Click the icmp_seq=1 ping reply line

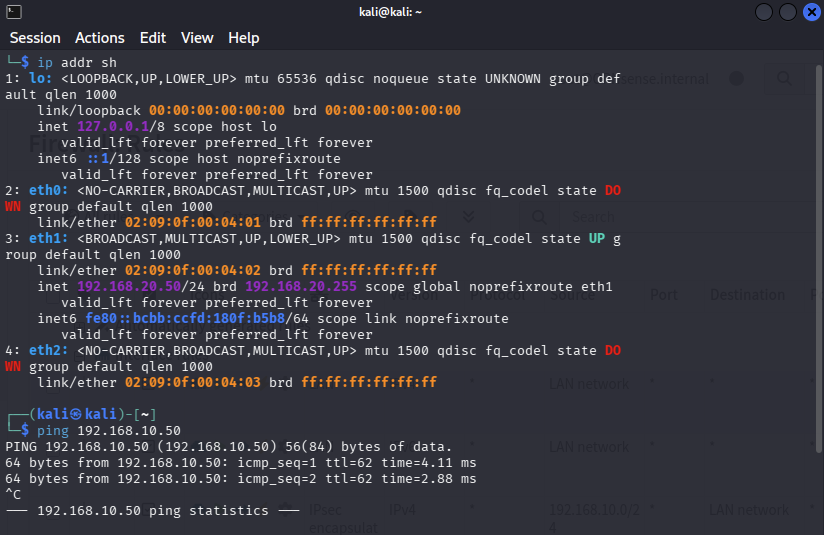[x=241, y=462]
